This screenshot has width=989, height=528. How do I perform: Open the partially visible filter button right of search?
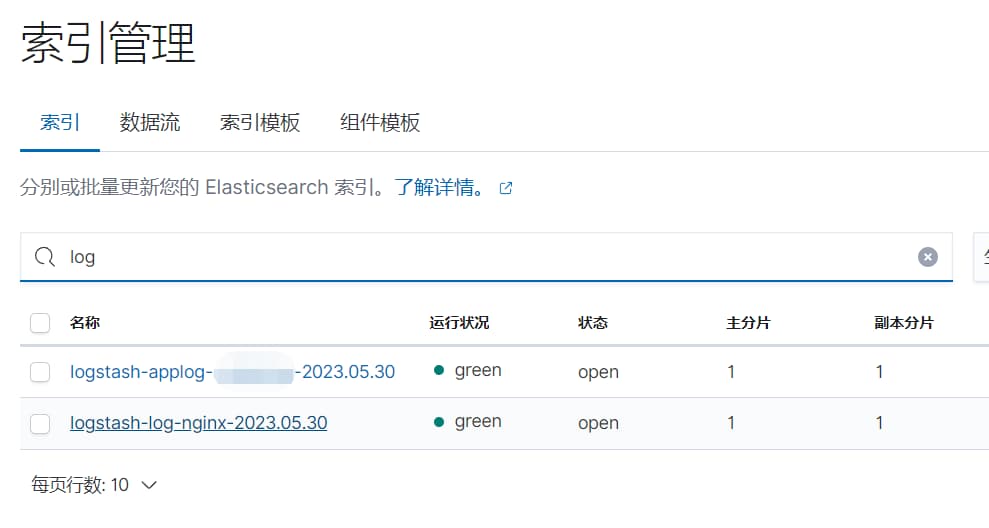point(981,257)
